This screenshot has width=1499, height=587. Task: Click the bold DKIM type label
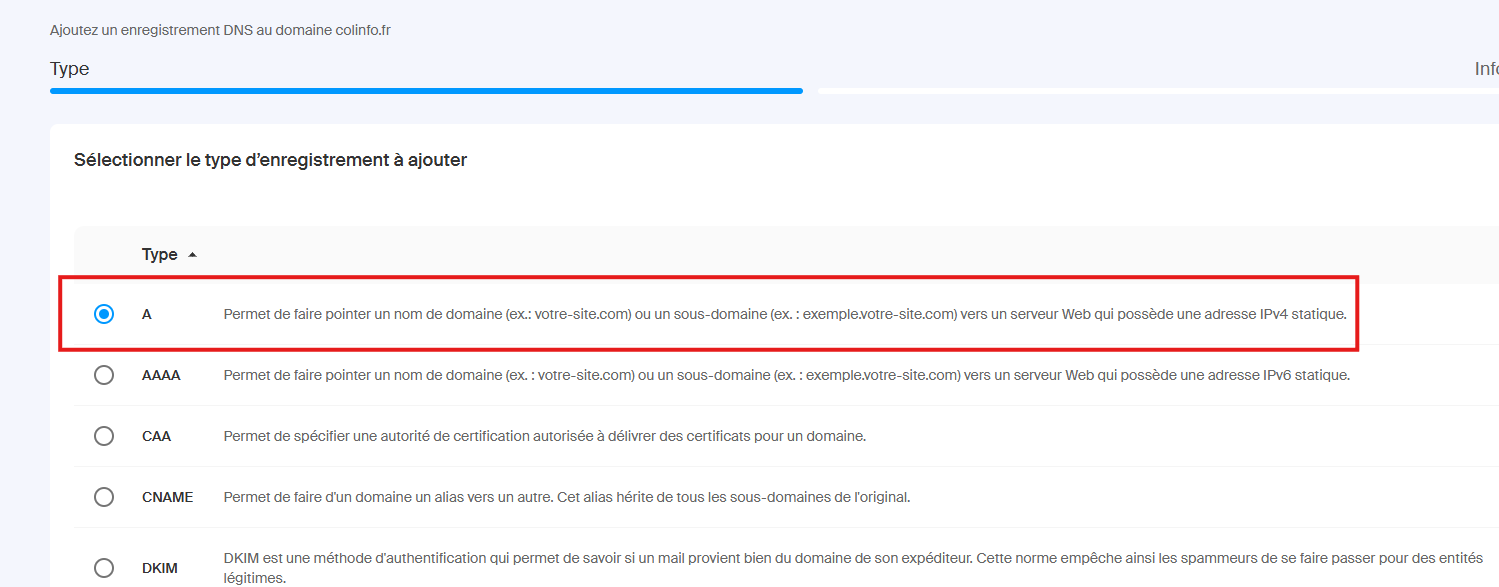pyautogui.click(x=159, y=568)
